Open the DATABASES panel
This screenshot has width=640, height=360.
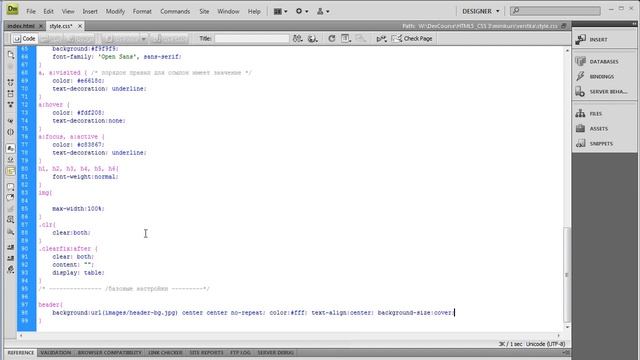pyautogui.click(x=604, y=61)
